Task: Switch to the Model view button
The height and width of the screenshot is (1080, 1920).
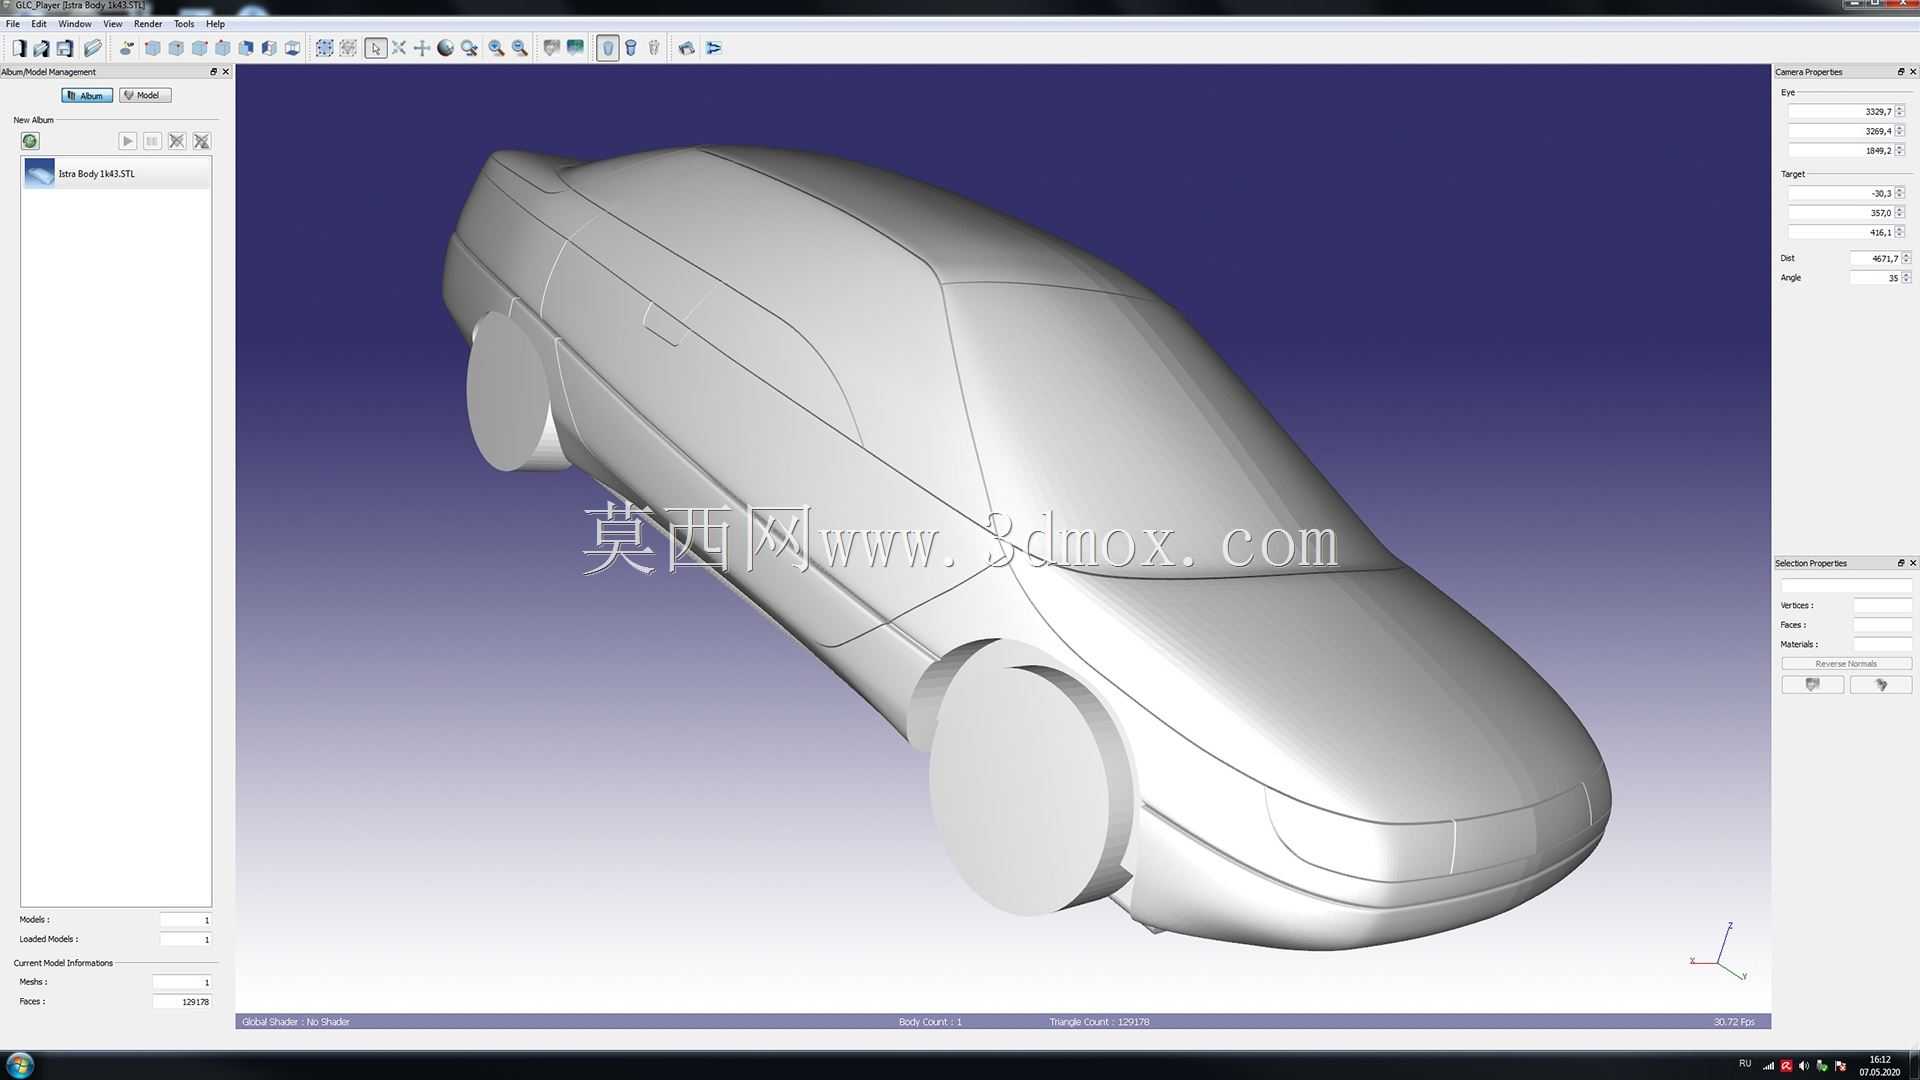Action: coord(145,95)
